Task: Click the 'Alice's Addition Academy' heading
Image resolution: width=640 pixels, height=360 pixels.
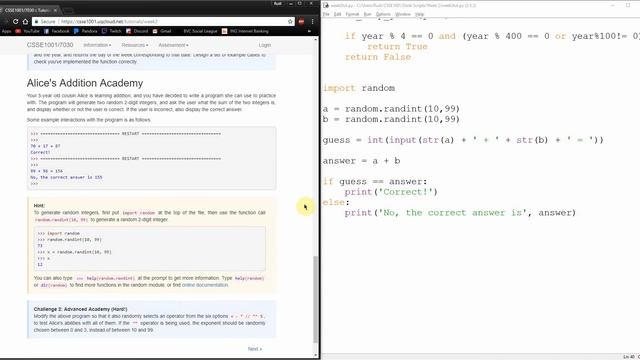Action: pos(85,83)
